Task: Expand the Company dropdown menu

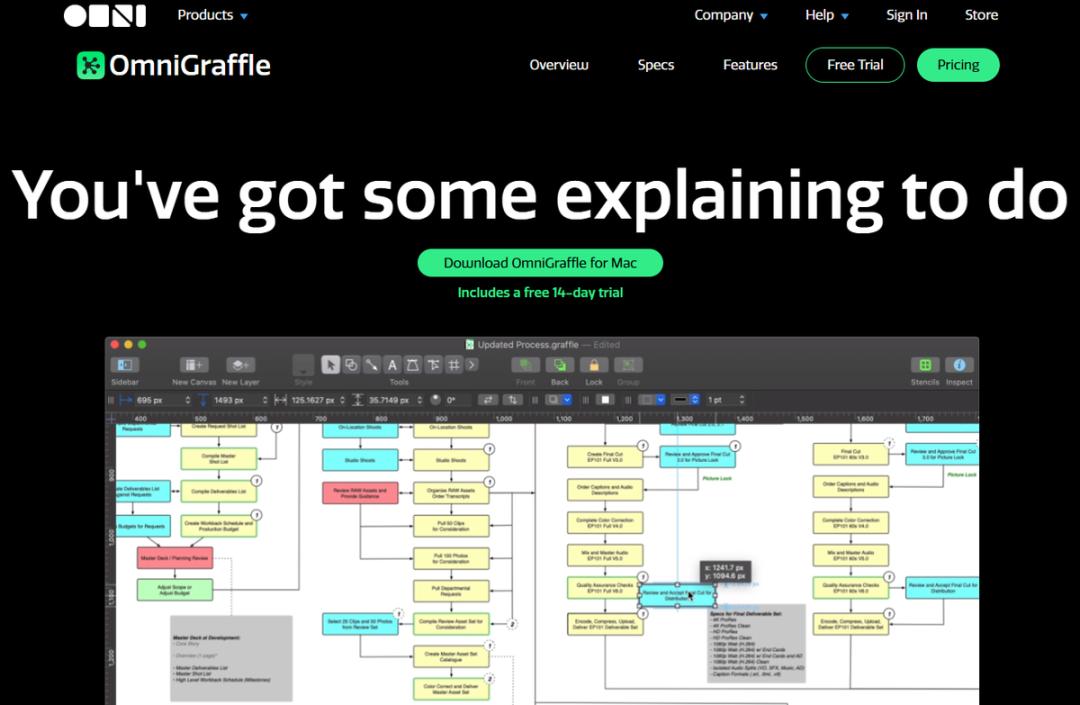Action: coord(730,15)
